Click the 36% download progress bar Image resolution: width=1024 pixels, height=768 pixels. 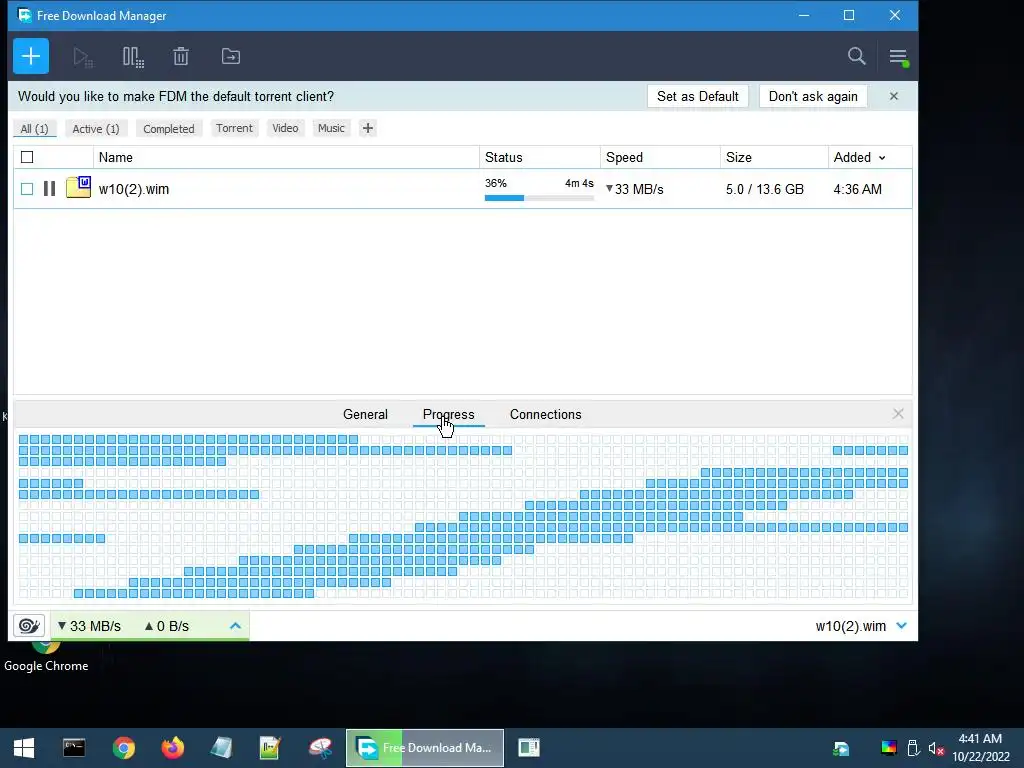[x=539, y=198]
